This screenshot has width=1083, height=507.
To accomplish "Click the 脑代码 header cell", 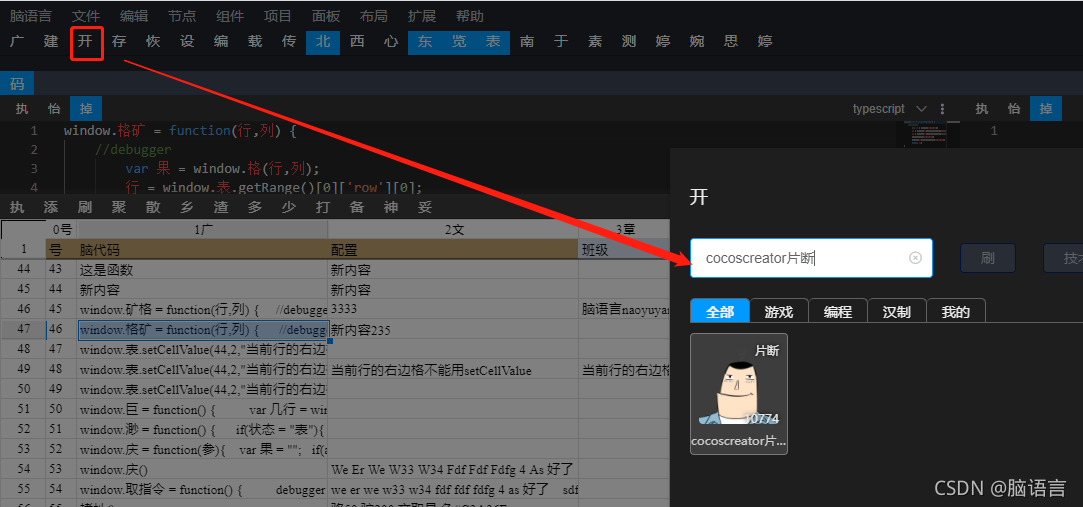I will coord(202,249).
